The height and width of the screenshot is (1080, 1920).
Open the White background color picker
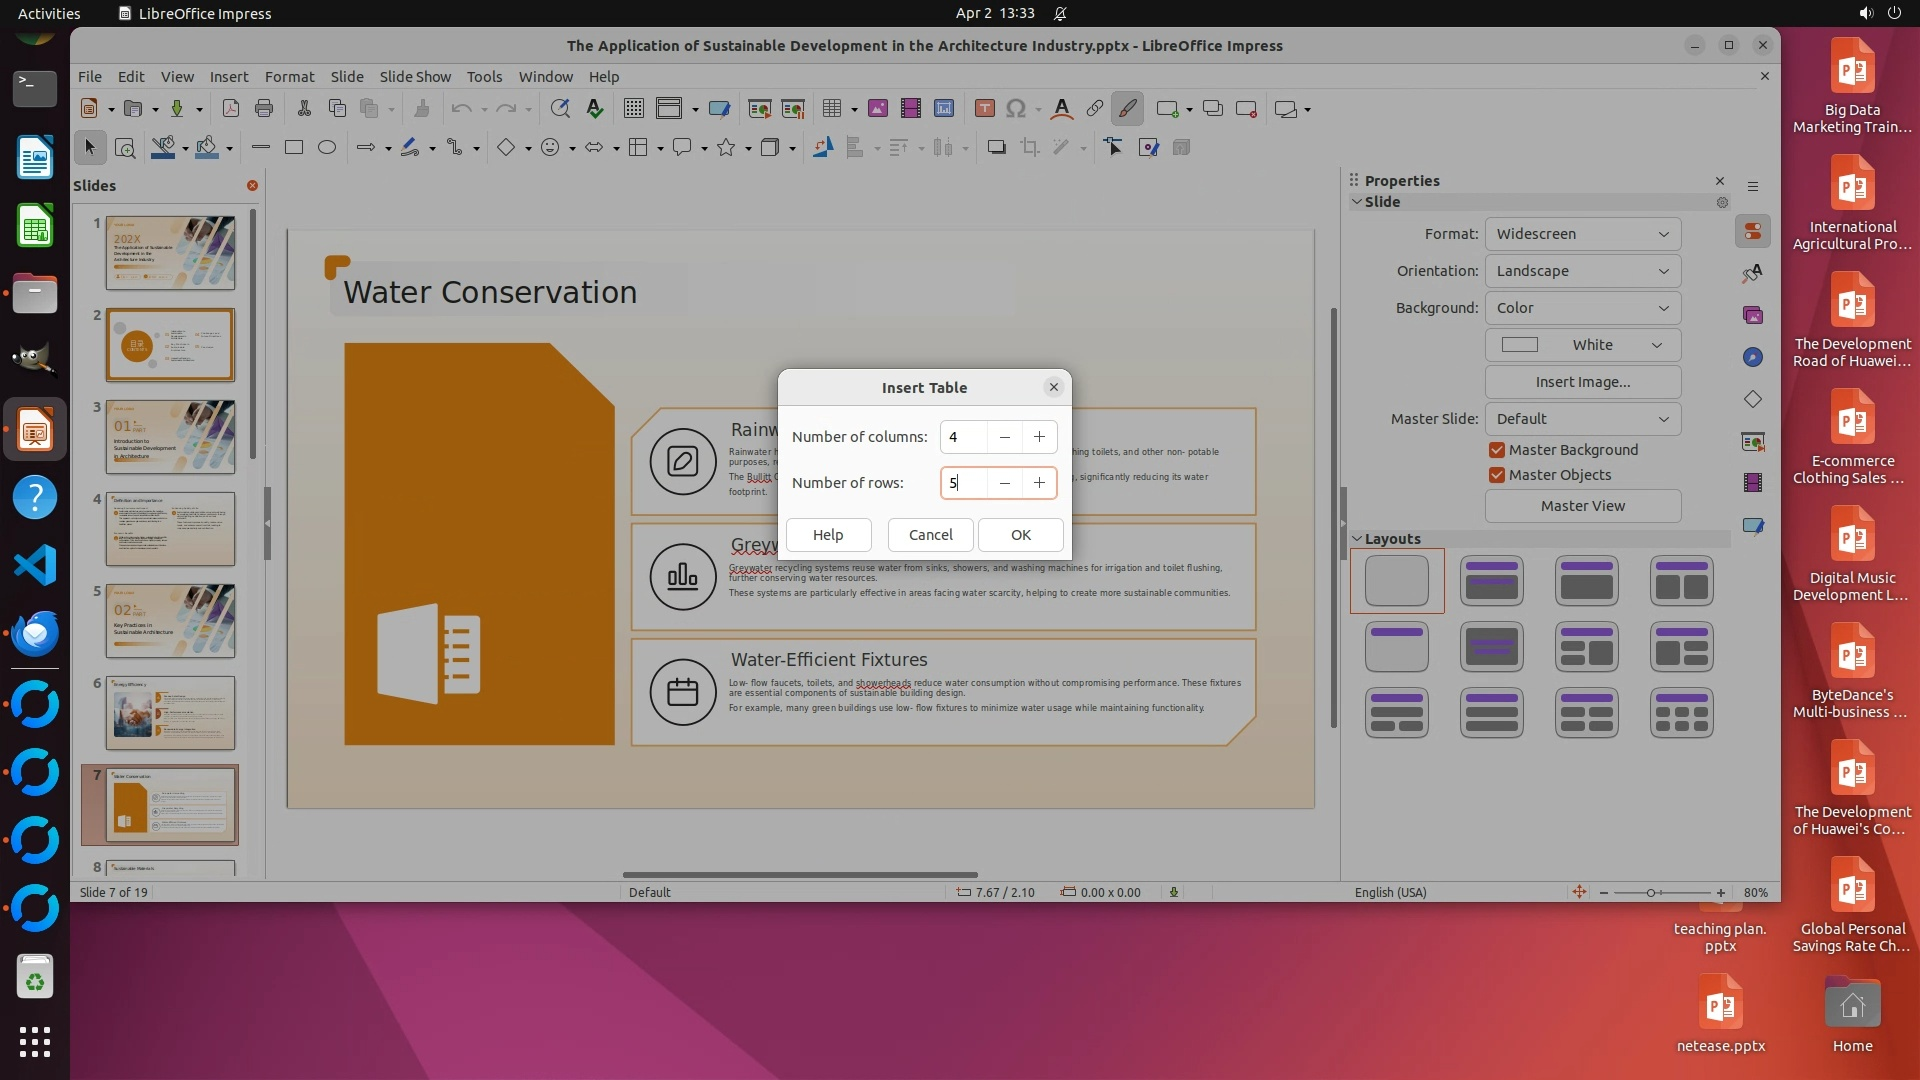pyautogui.click(x=1582, y=345)
